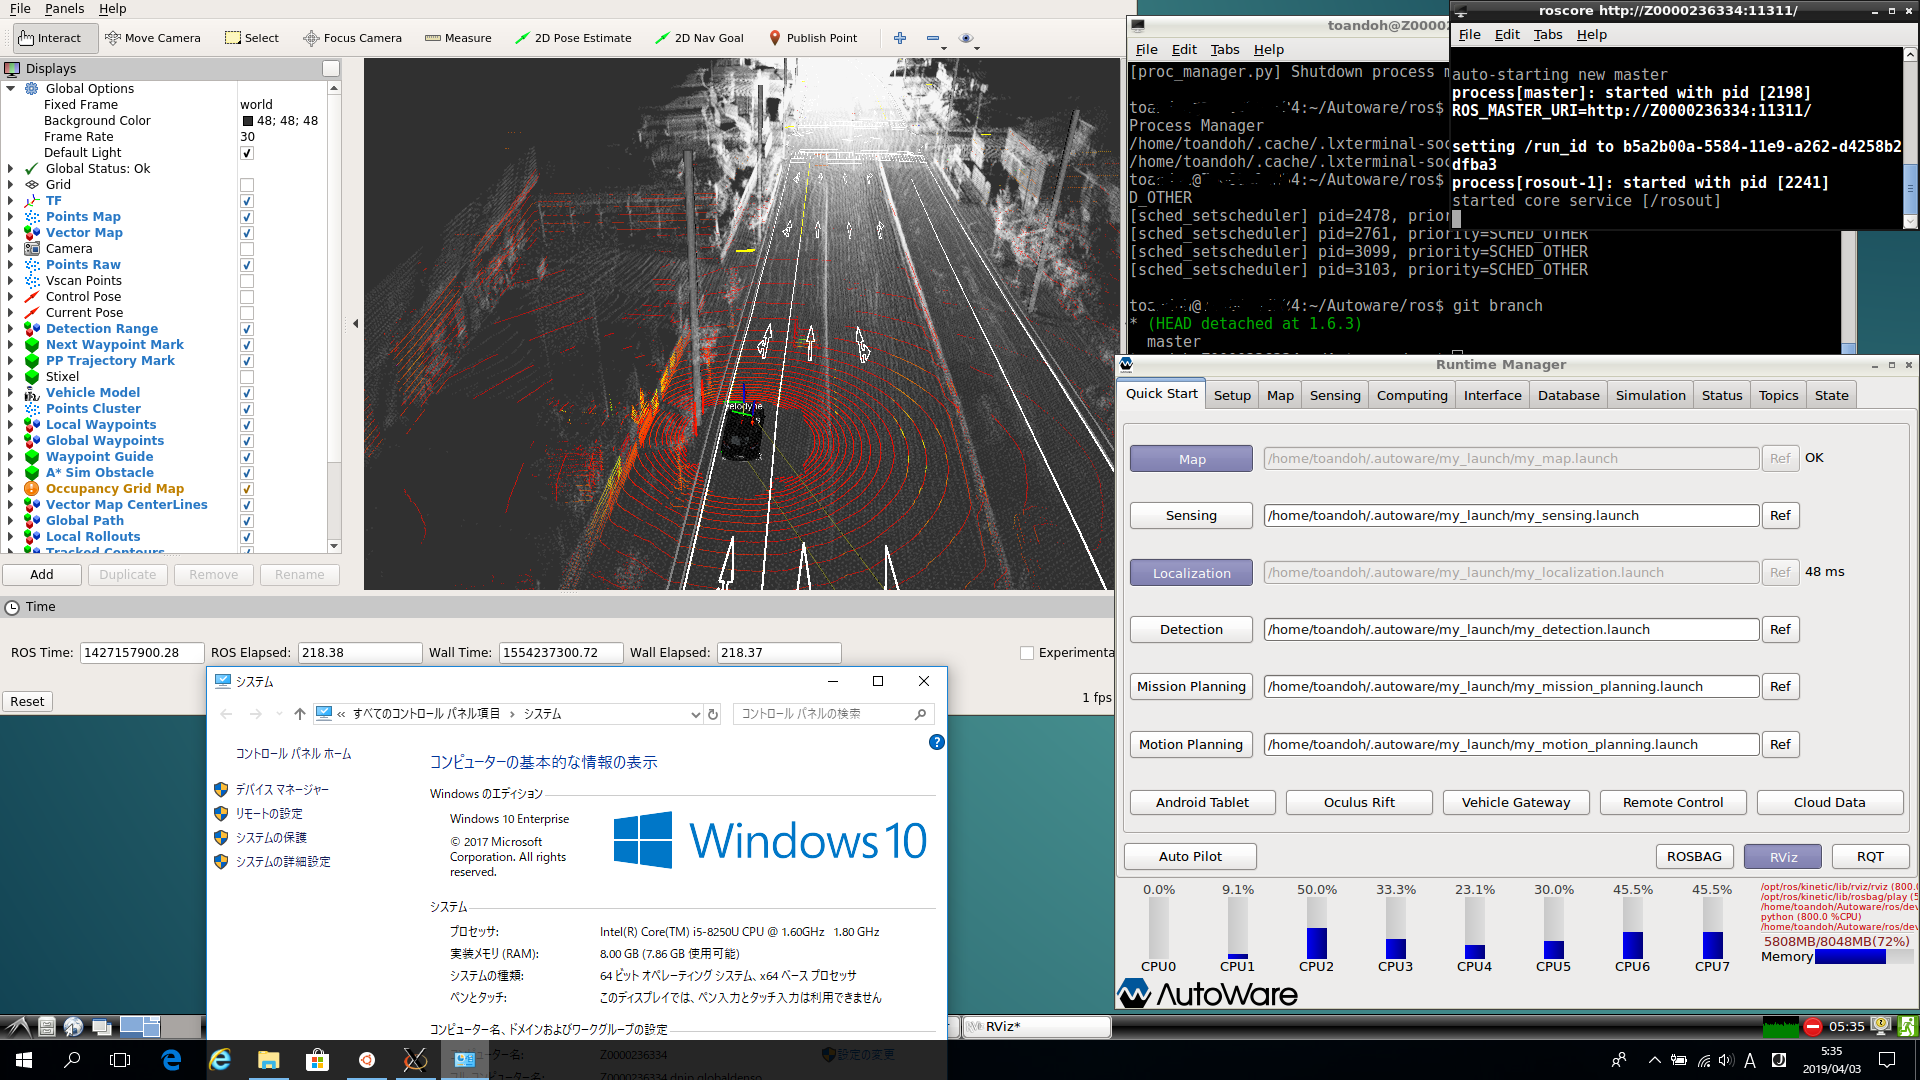The image size is (1920, 1080).
Task: Disable the Points Map display
Action: pyautogui.click(x=246, y=217)
